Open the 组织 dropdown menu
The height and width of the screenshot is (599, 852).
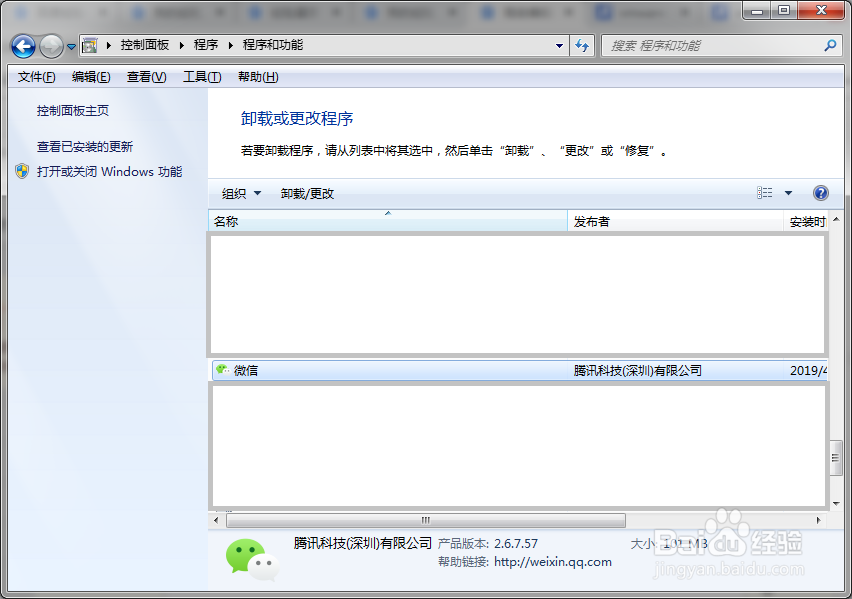(240, 192)
